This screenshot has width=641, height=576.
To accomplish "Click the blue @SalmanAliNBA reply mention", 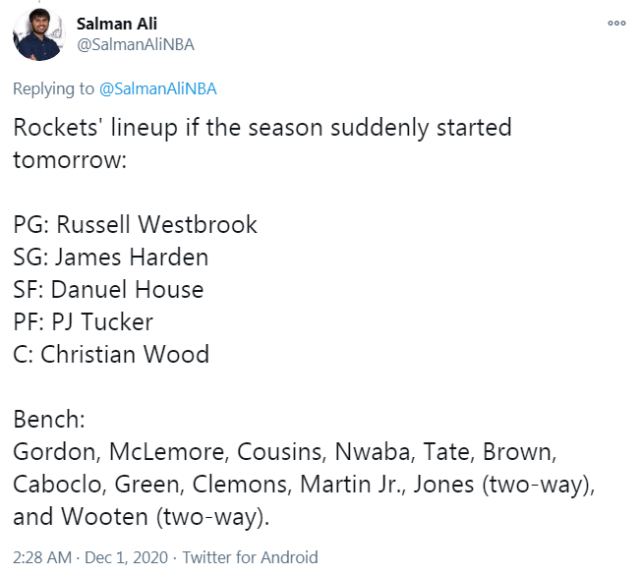I will (x=158, y=89).
